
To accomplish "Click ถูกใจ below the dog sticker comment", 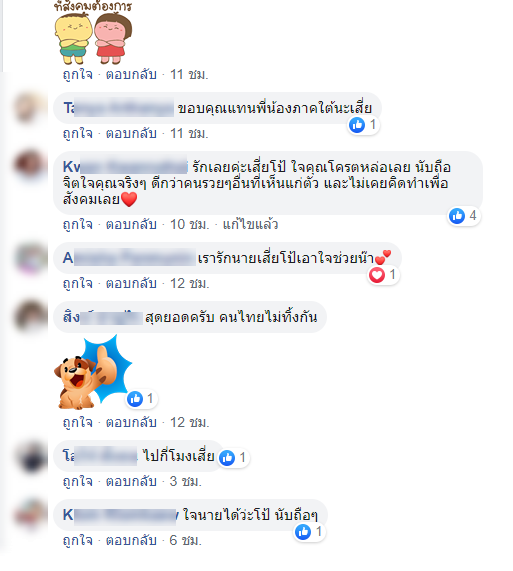I will coord(78,422).
